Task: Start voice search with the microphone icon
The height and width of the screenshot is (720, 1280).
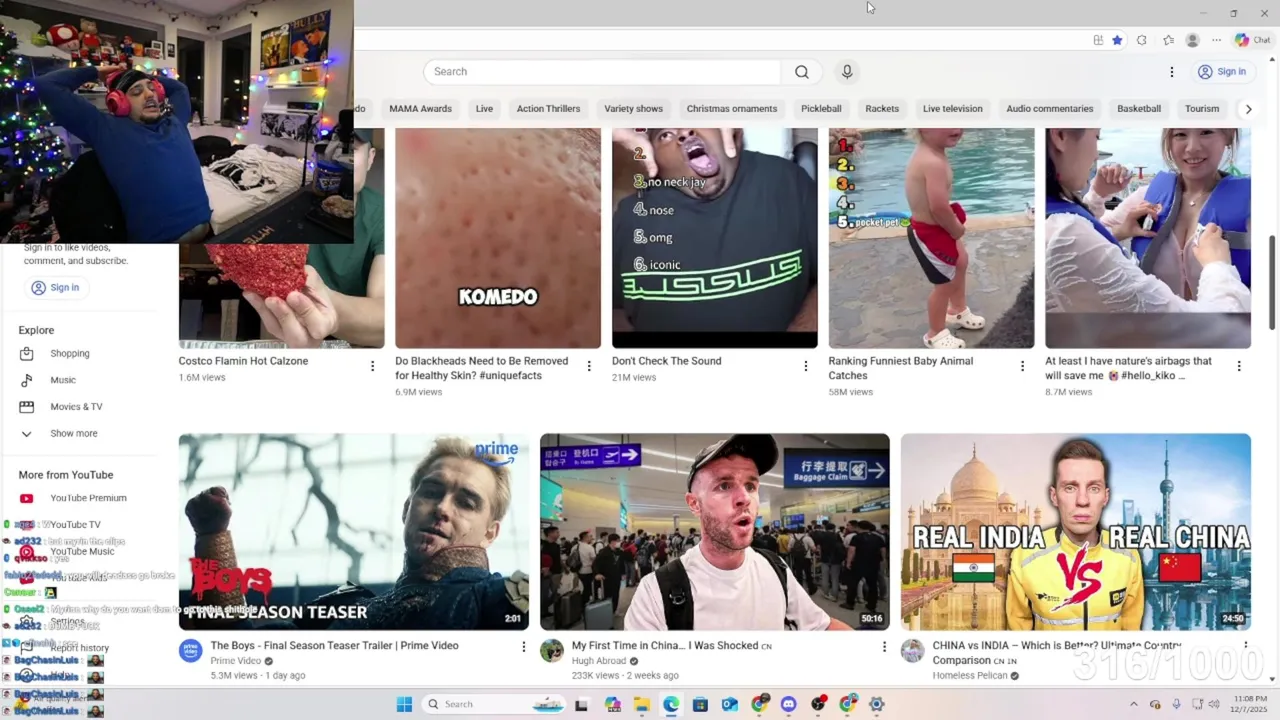Action: coord(847,72)
